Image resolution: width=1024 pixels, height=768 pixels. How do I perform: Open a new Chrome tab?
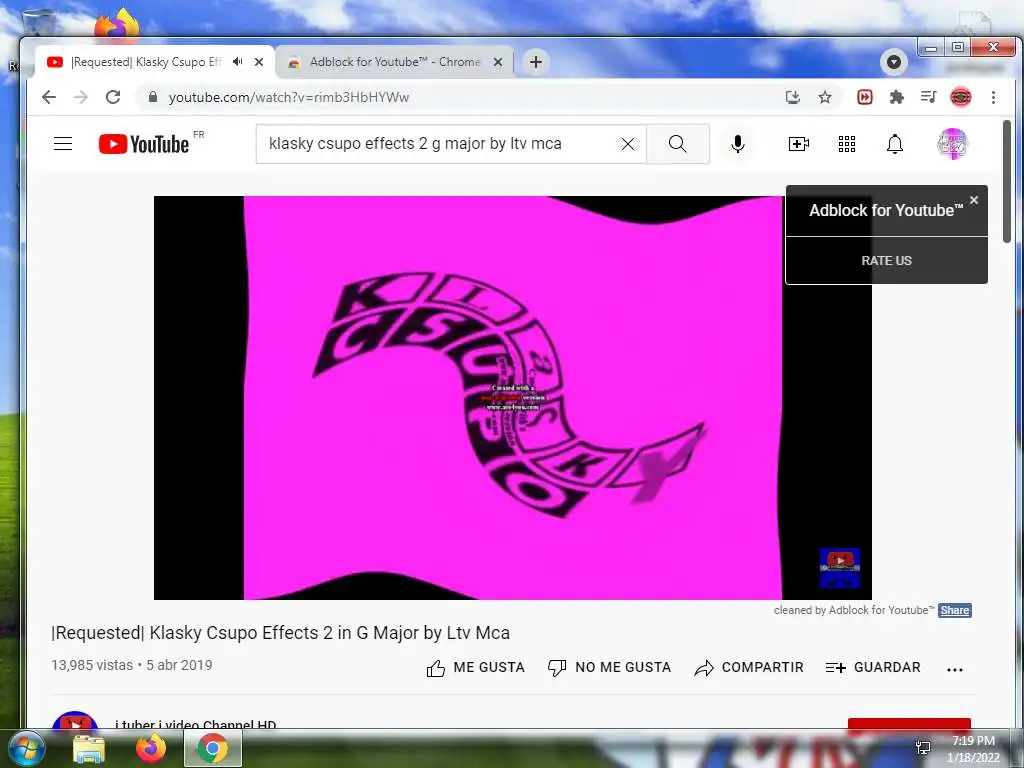tap(536, 62)
